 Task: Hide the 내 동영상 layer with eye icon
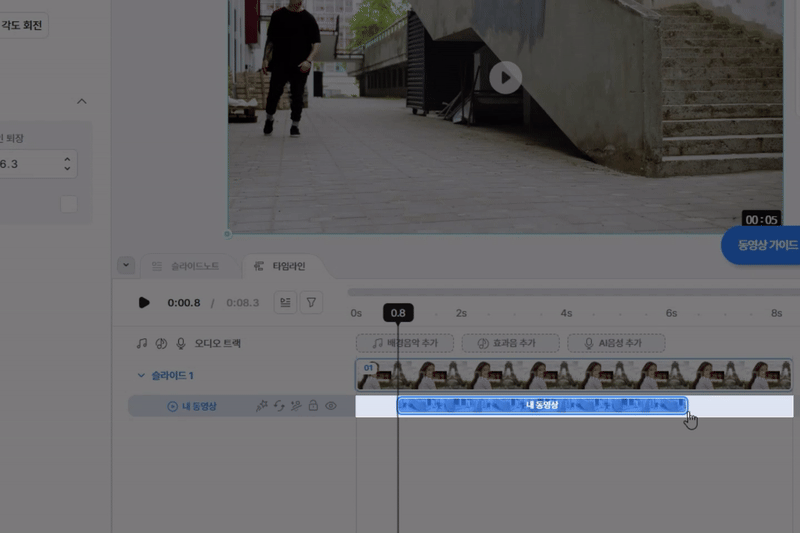pyautogui.click(x=331, y=406)
